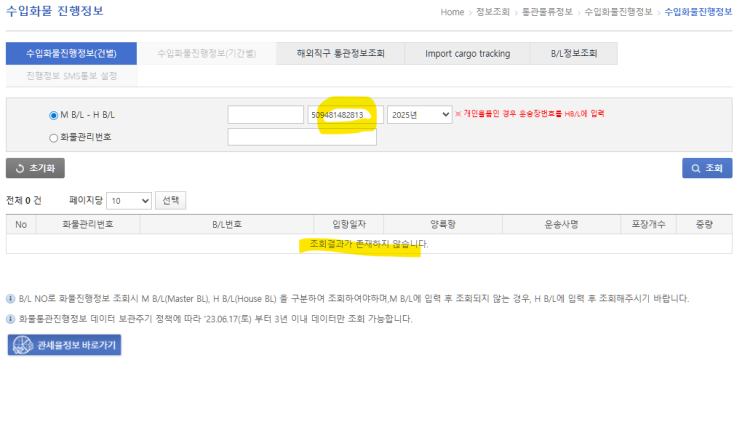Image resolution: width=750 pixels, height=438 pixels.
Task: Click the info icon beside 화물통관진행정보 notice
Action: [10, 319]
